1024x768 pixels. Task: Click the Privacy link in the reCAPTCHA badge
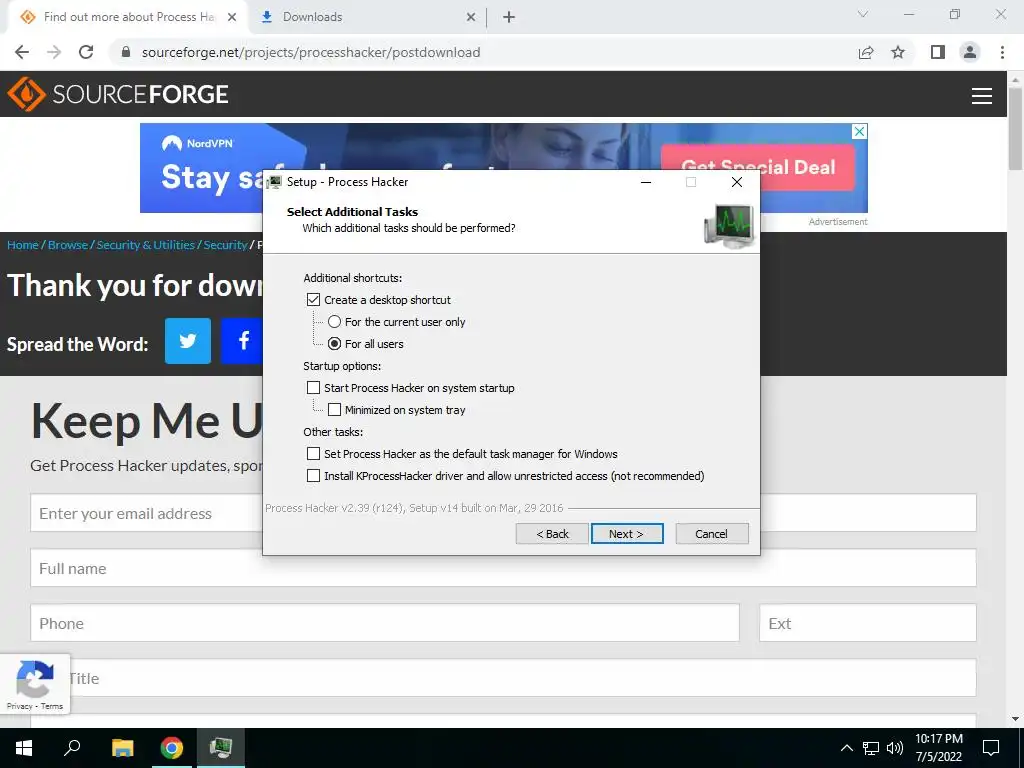pyautogui.click(x=19, y=706)
